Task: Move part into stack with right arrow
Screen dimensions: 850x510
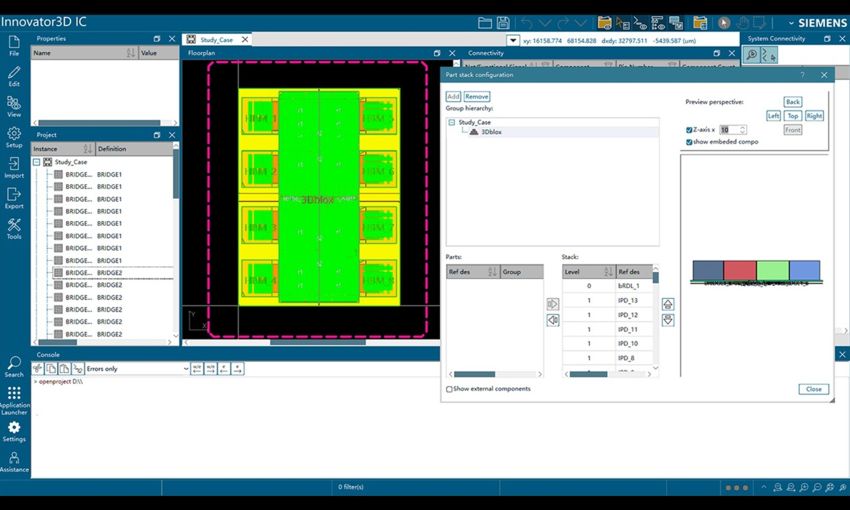Action: pyautogui.click(x=552, y=304)
